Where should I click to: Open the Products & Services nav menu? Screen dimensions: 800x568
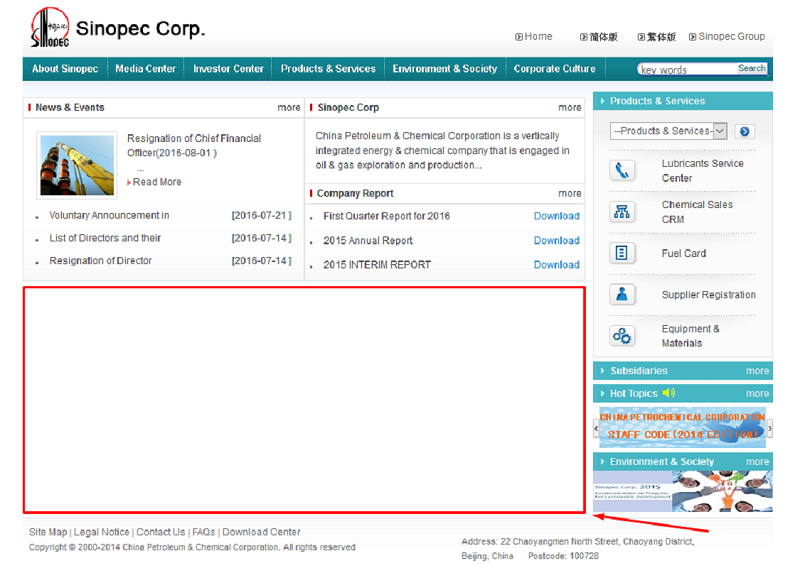click(x=328, y=69)
